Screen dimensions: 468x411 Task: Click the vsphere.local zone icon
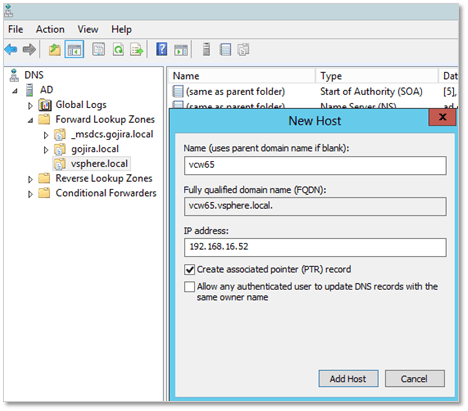(60, 164)
